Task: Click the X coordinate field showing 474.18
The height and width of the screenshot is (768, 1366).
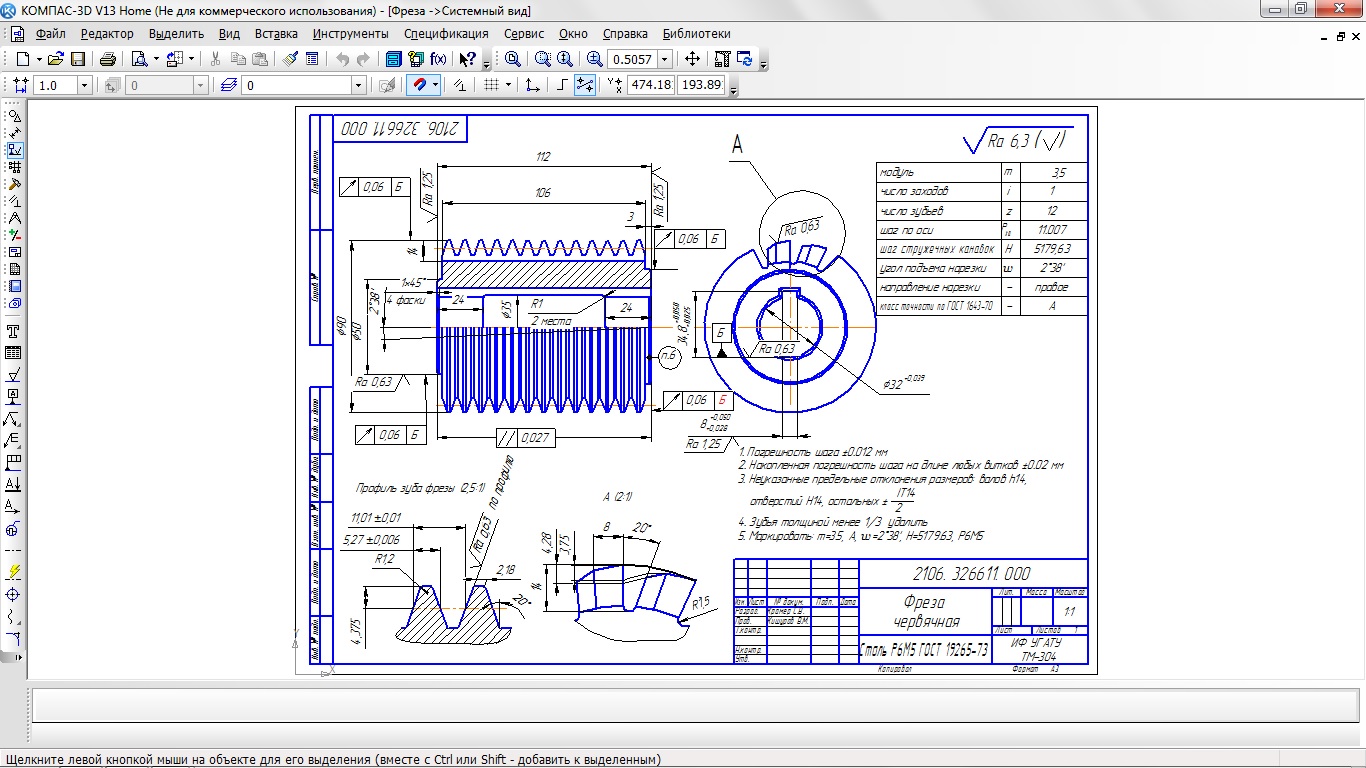Action: coord(651,85)
